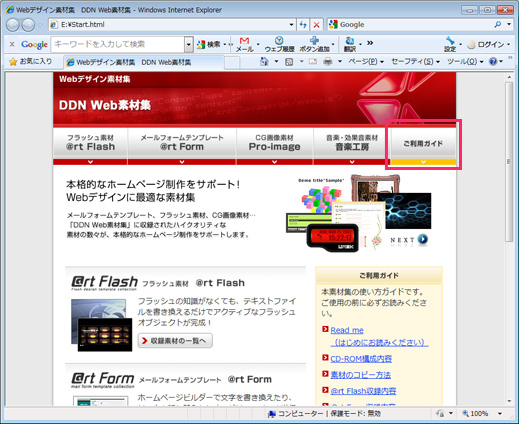Open the @rt Flash収録内容 link
The image size is (519, 424).
[x=363, y=391]
